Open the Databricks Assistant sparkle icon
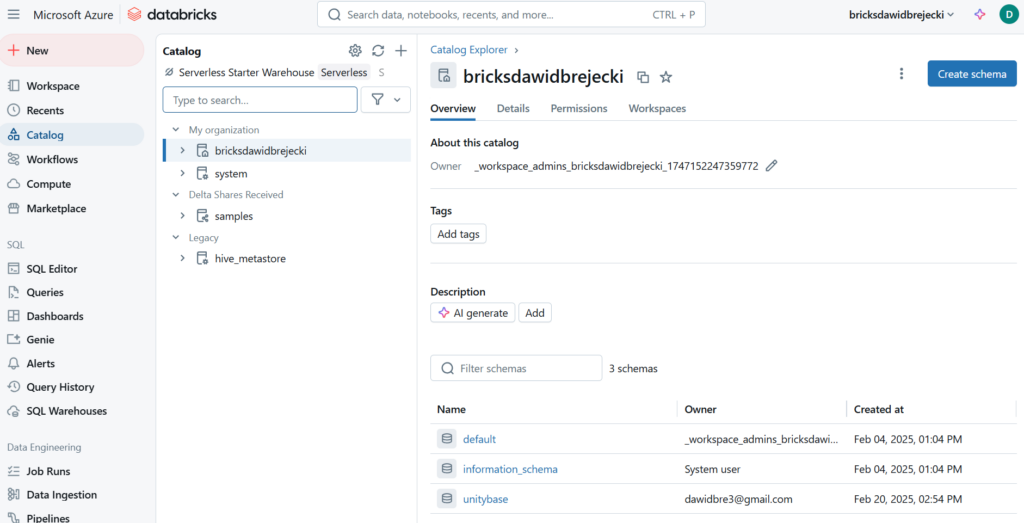This screenshot has height=523, width=1024. 980,14
